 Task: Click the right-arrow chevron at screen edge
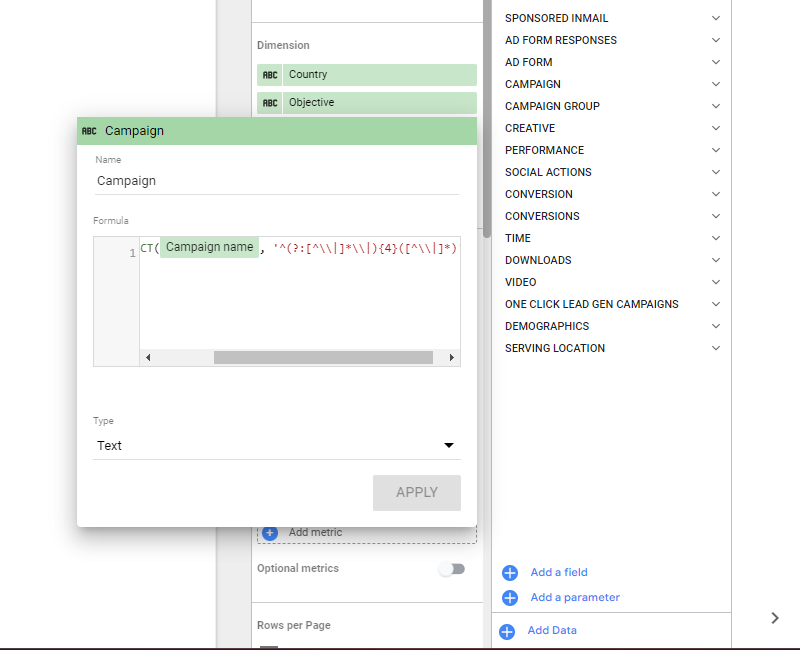[x=775, y=618]
